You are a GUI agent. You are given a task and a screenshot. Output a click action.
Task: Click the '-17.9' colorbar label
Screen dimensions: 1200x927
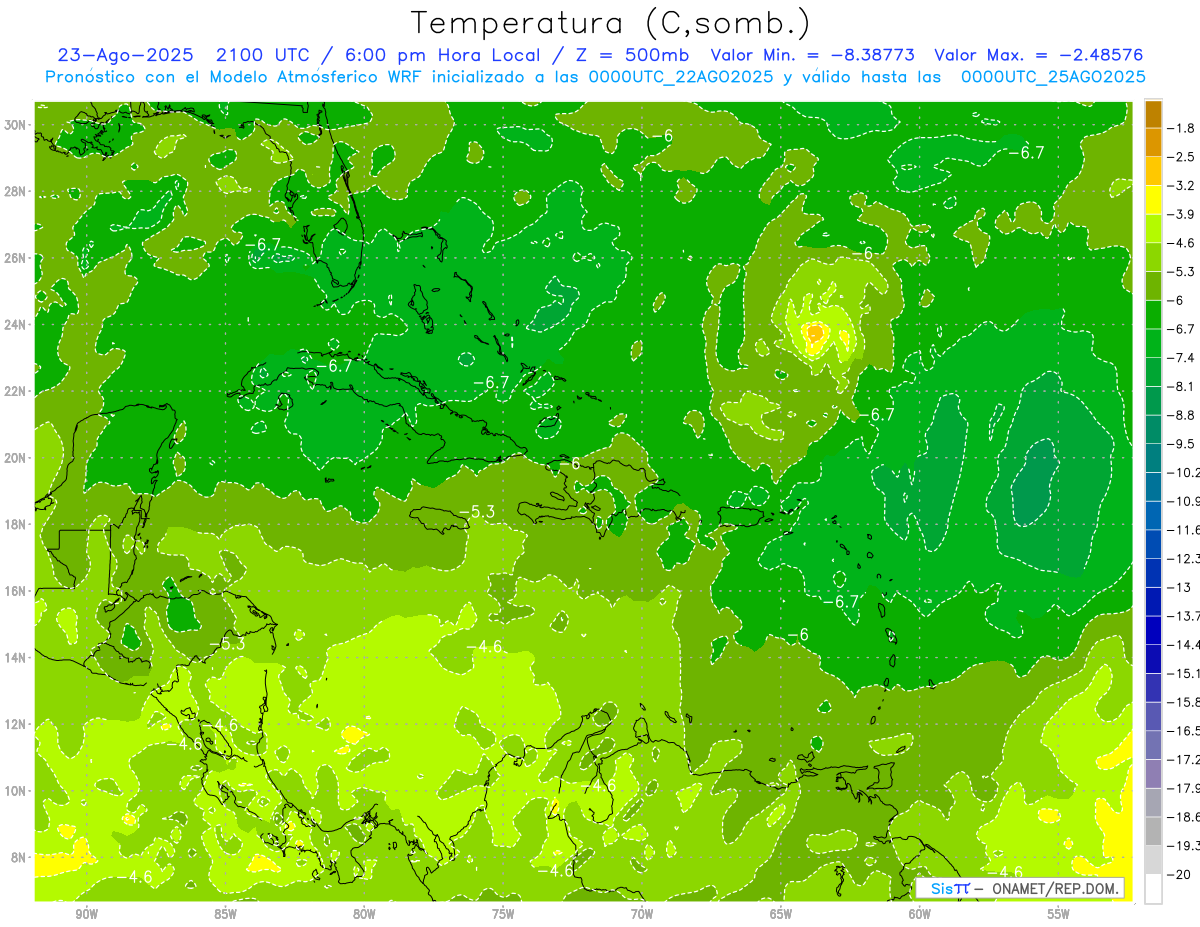click(x=1183, y=788)
